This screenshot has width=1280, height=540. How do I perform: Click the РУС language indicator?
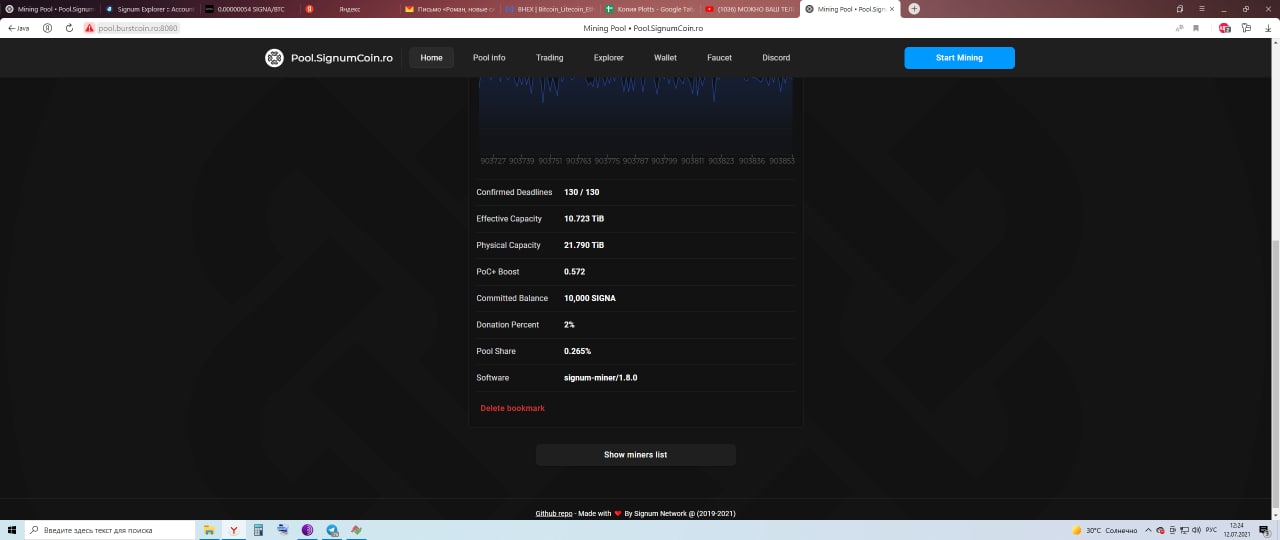[1211, 530]
